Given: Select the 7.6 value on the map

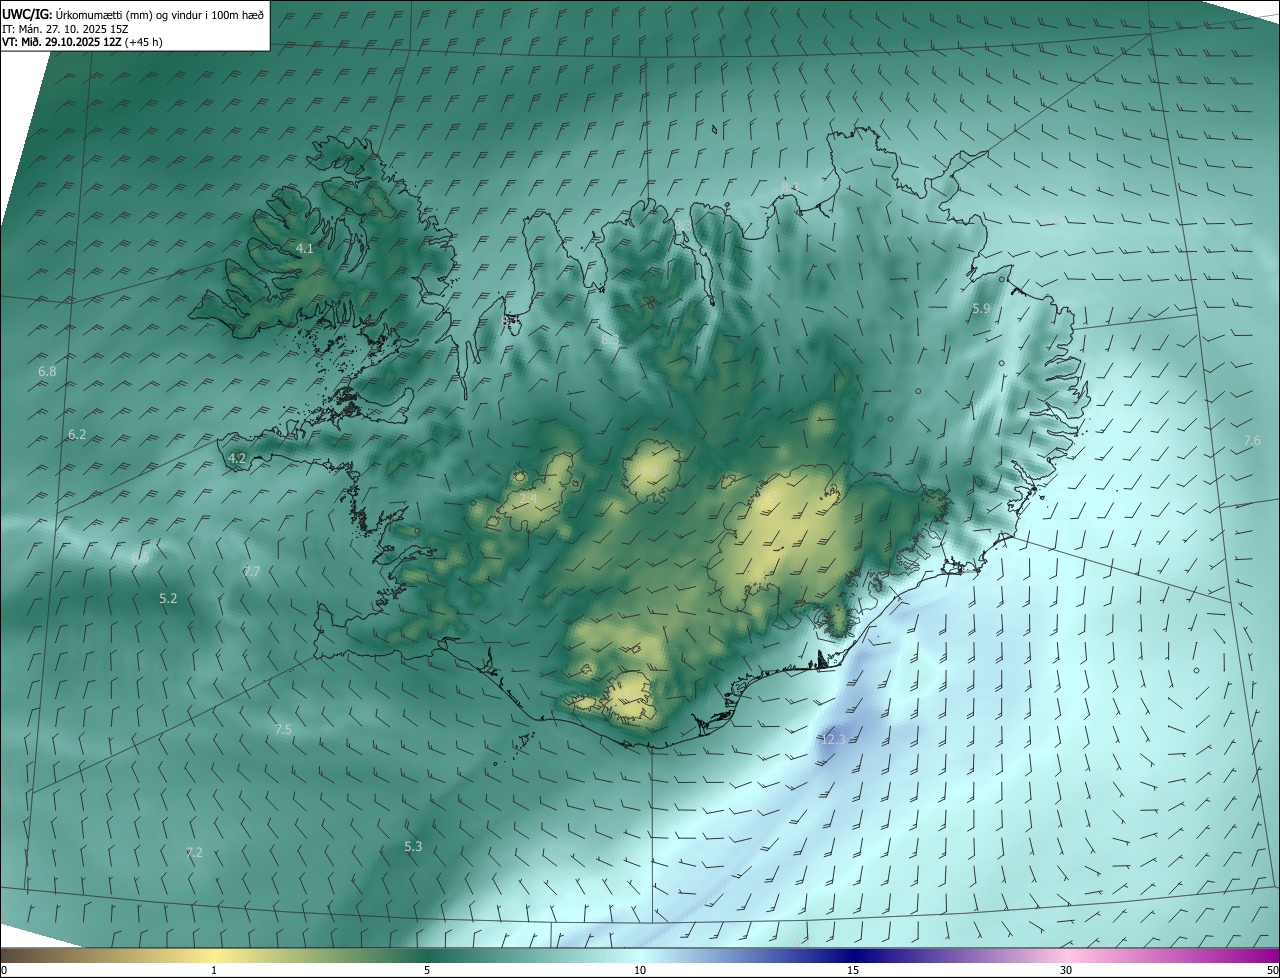Looking at the screenshot, I should tap(1252, 441).
